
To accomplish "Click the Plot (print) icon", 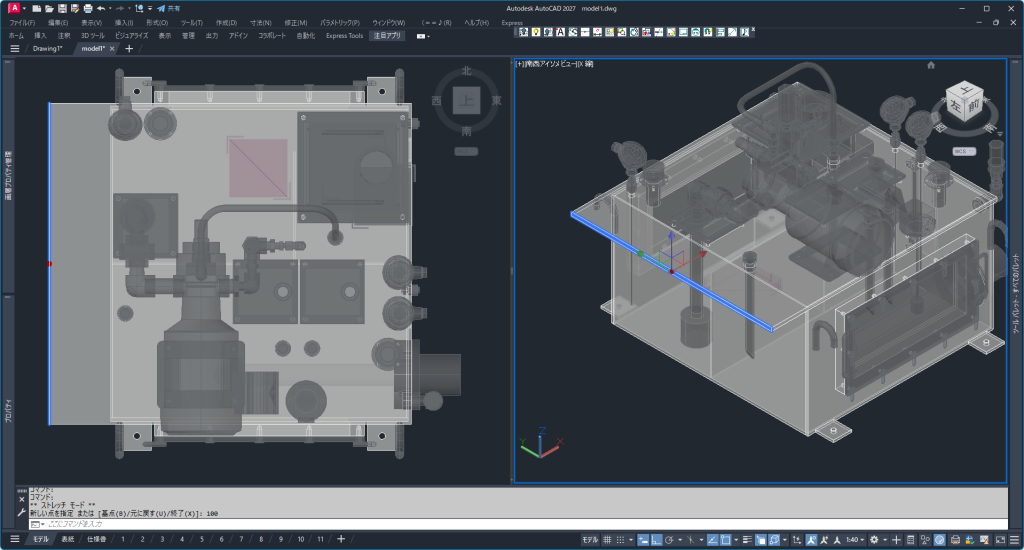I will [x=88, y=8].
